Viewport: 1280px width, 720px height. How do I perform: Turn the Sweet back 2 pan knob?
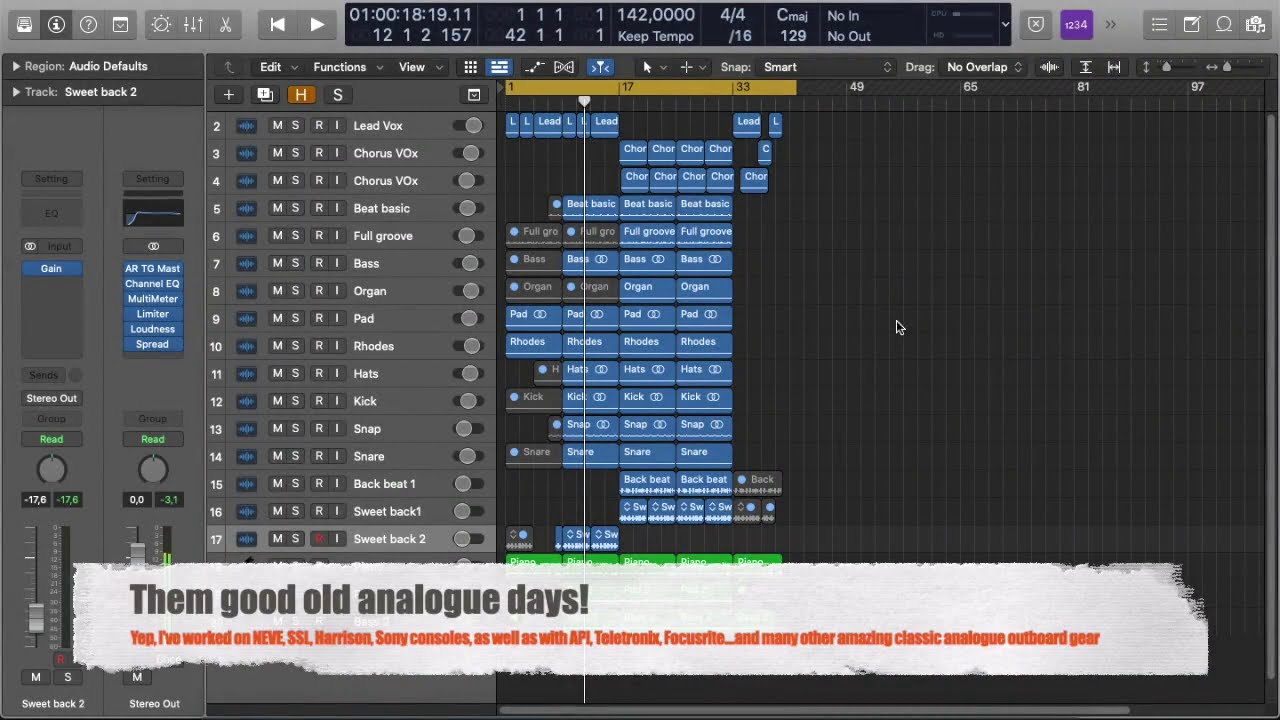pos(51,469)
